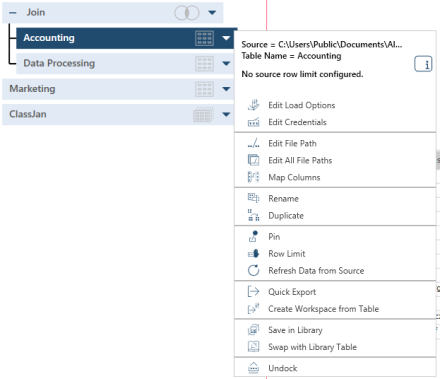Open the ClassJan dropdown arrow
This screenshot has width=440, height=379.
tap(226, 114)
